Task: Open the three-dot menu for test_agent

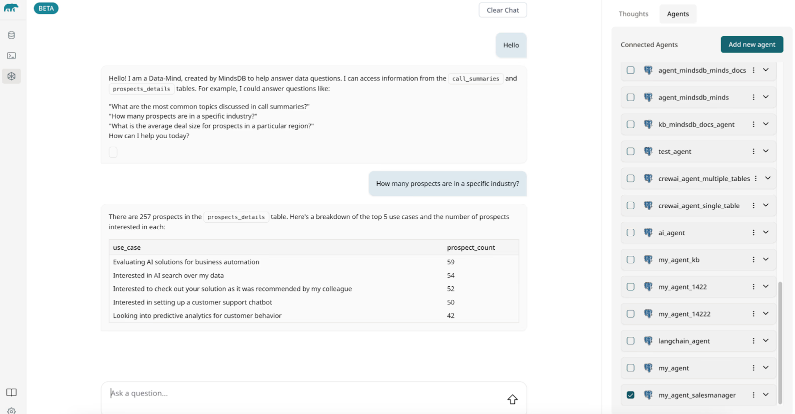Action: (x=753, y=151)
